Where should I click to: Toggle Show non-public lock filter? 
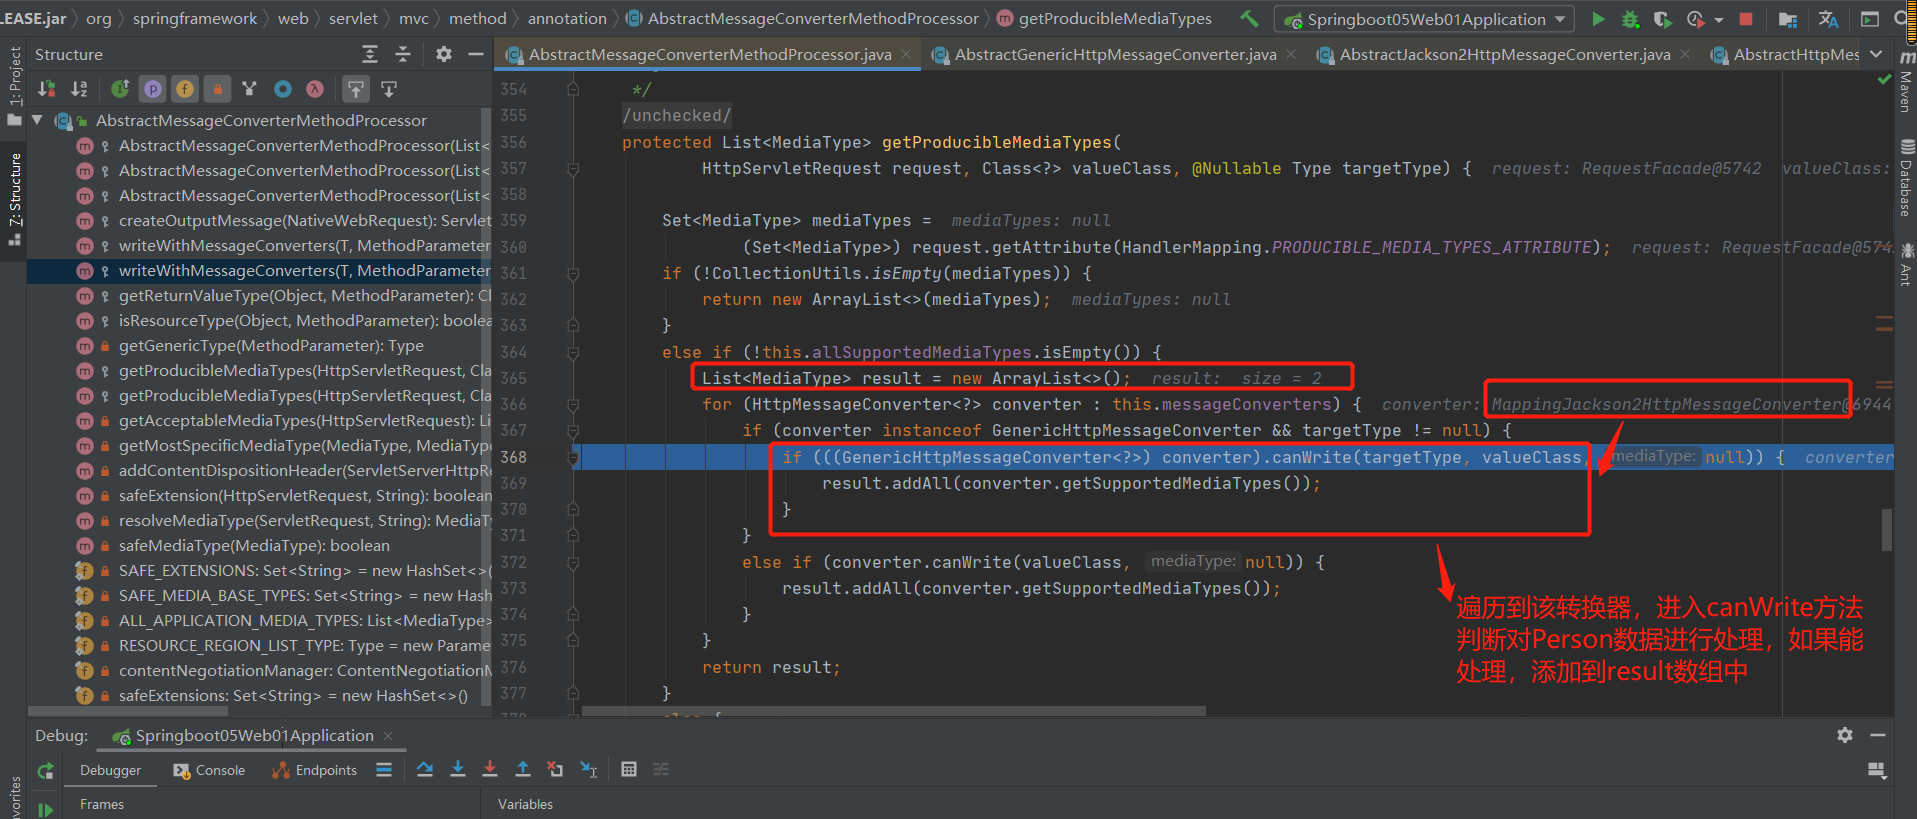[x=217, y=89]
